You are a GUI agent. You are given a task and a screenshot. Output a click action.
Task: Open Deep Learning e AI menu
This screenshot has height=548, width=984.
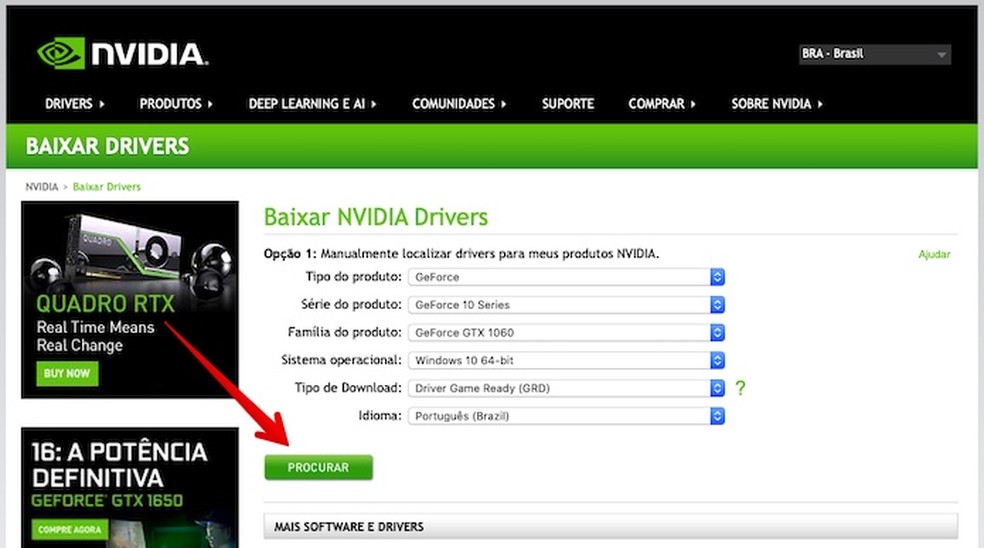[312, 104]
